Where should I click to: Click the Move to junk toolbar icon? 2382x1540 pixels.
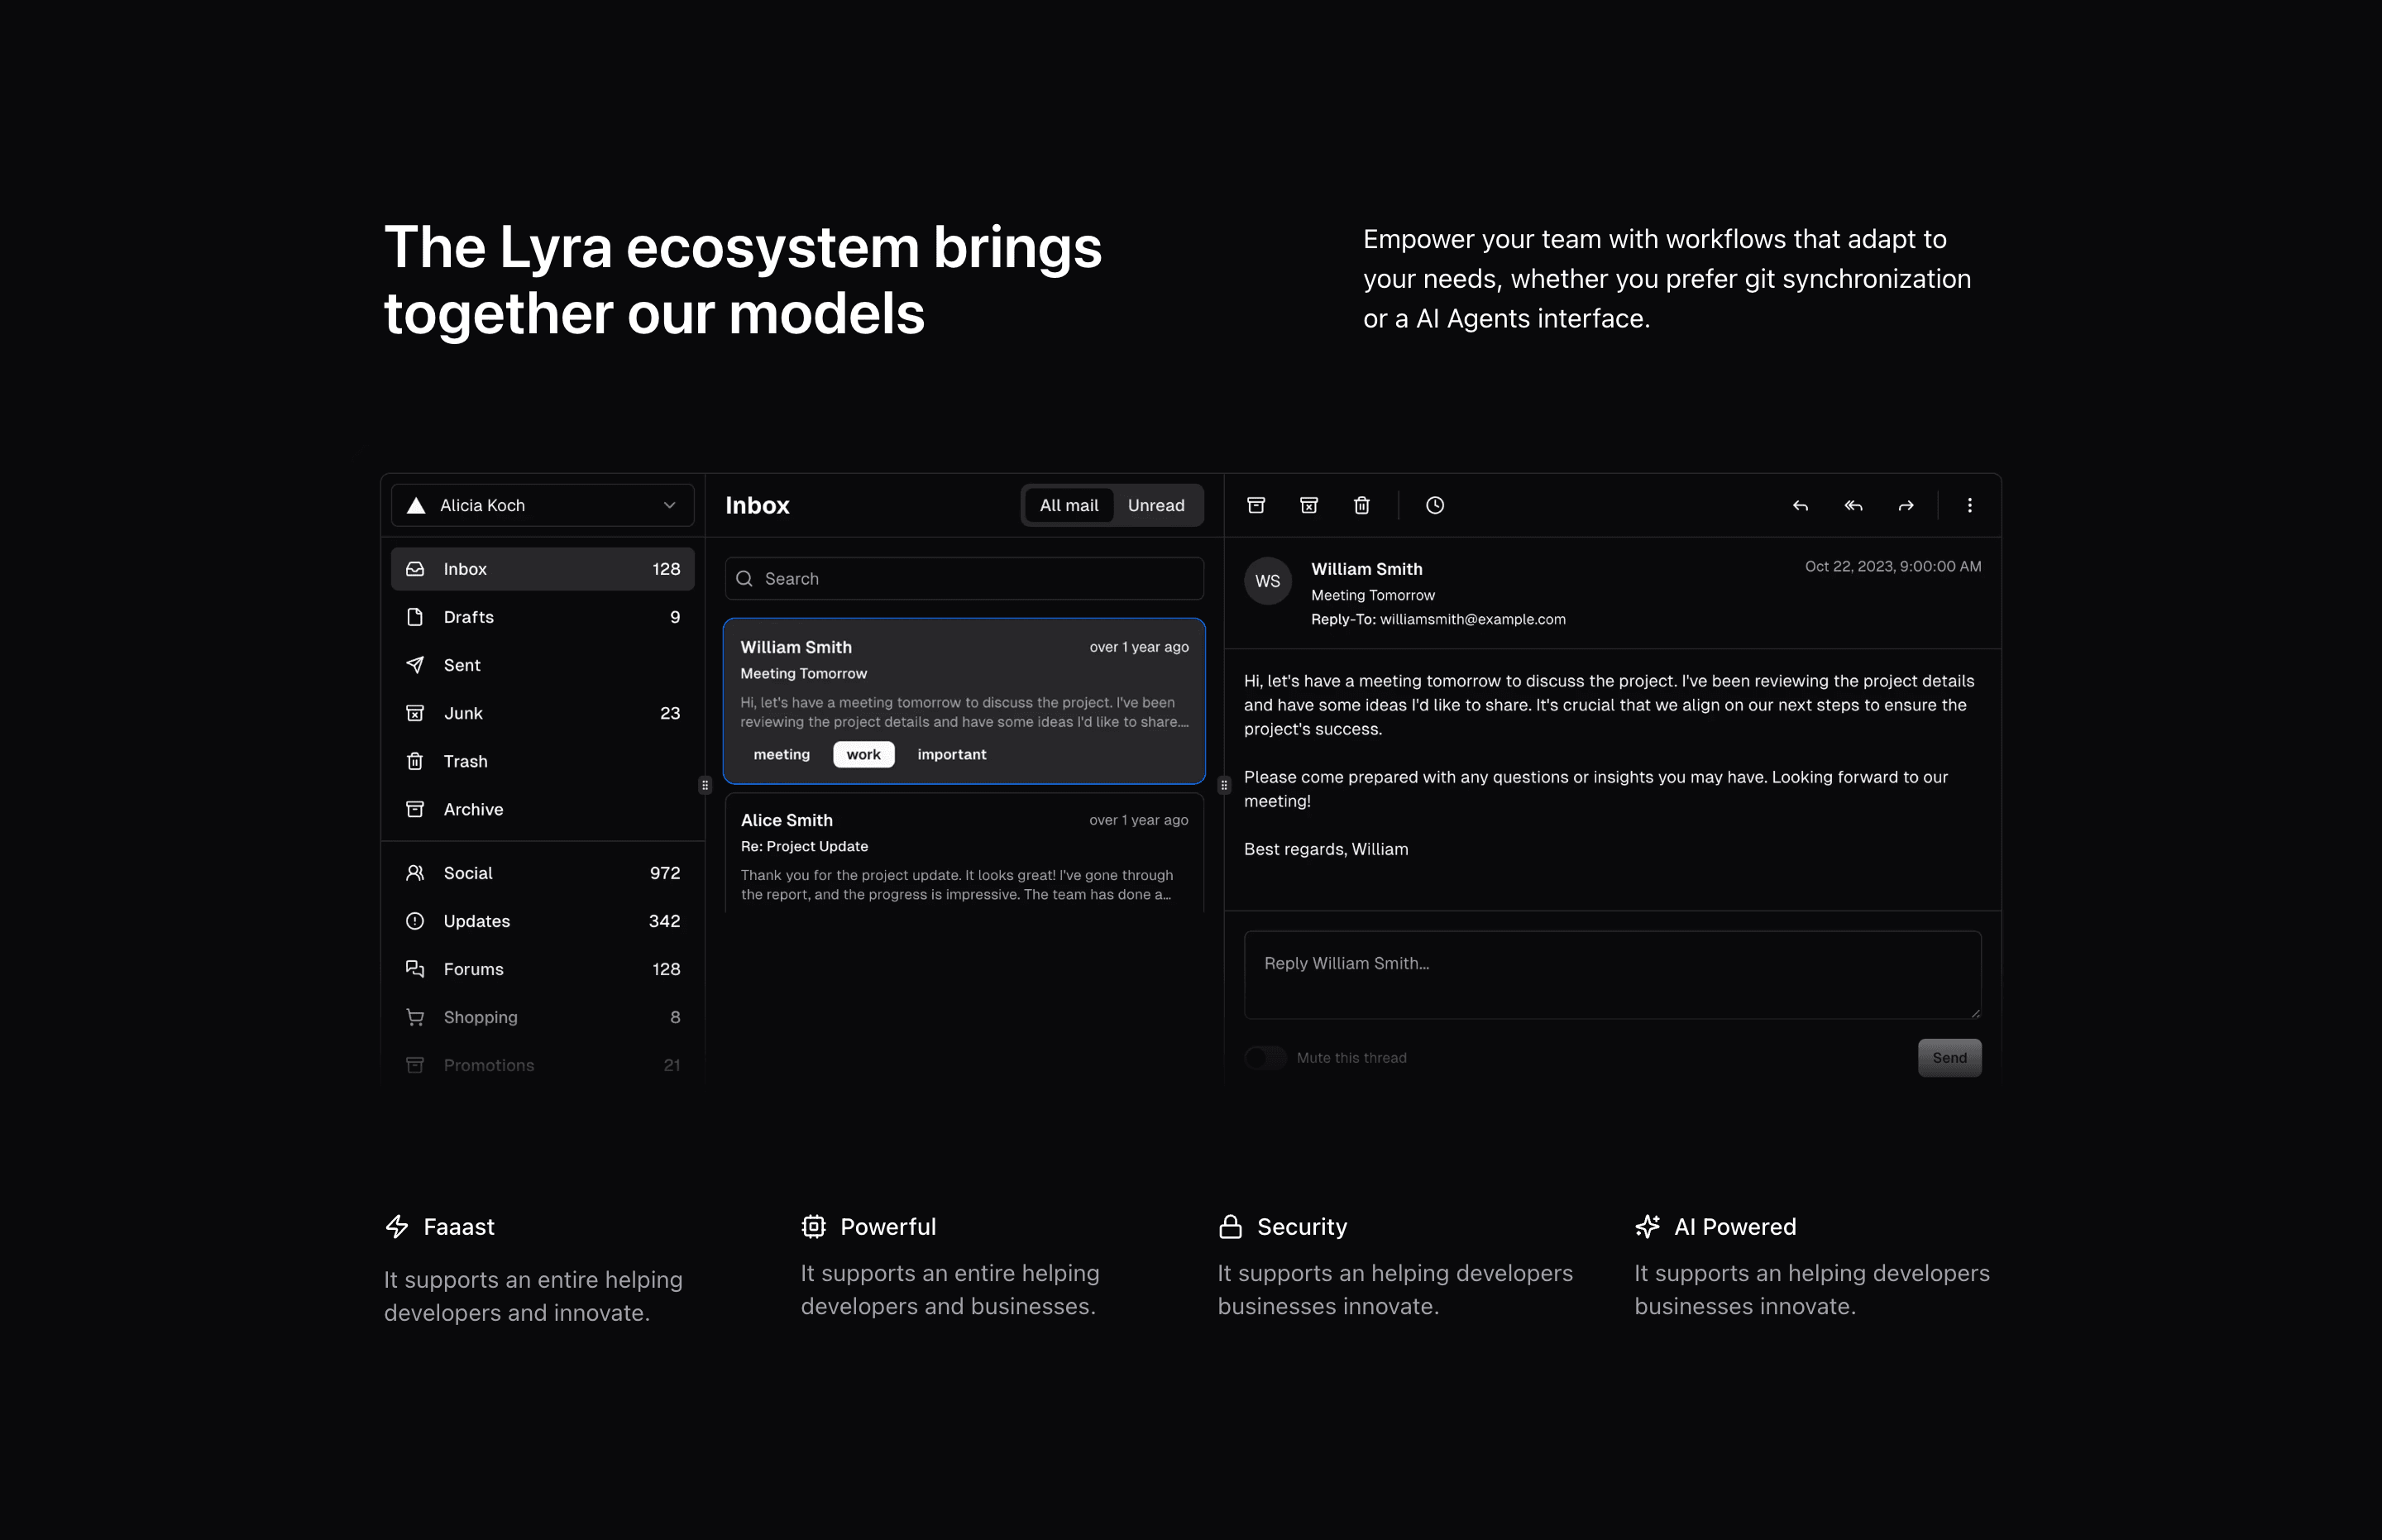coord(1309,505)
